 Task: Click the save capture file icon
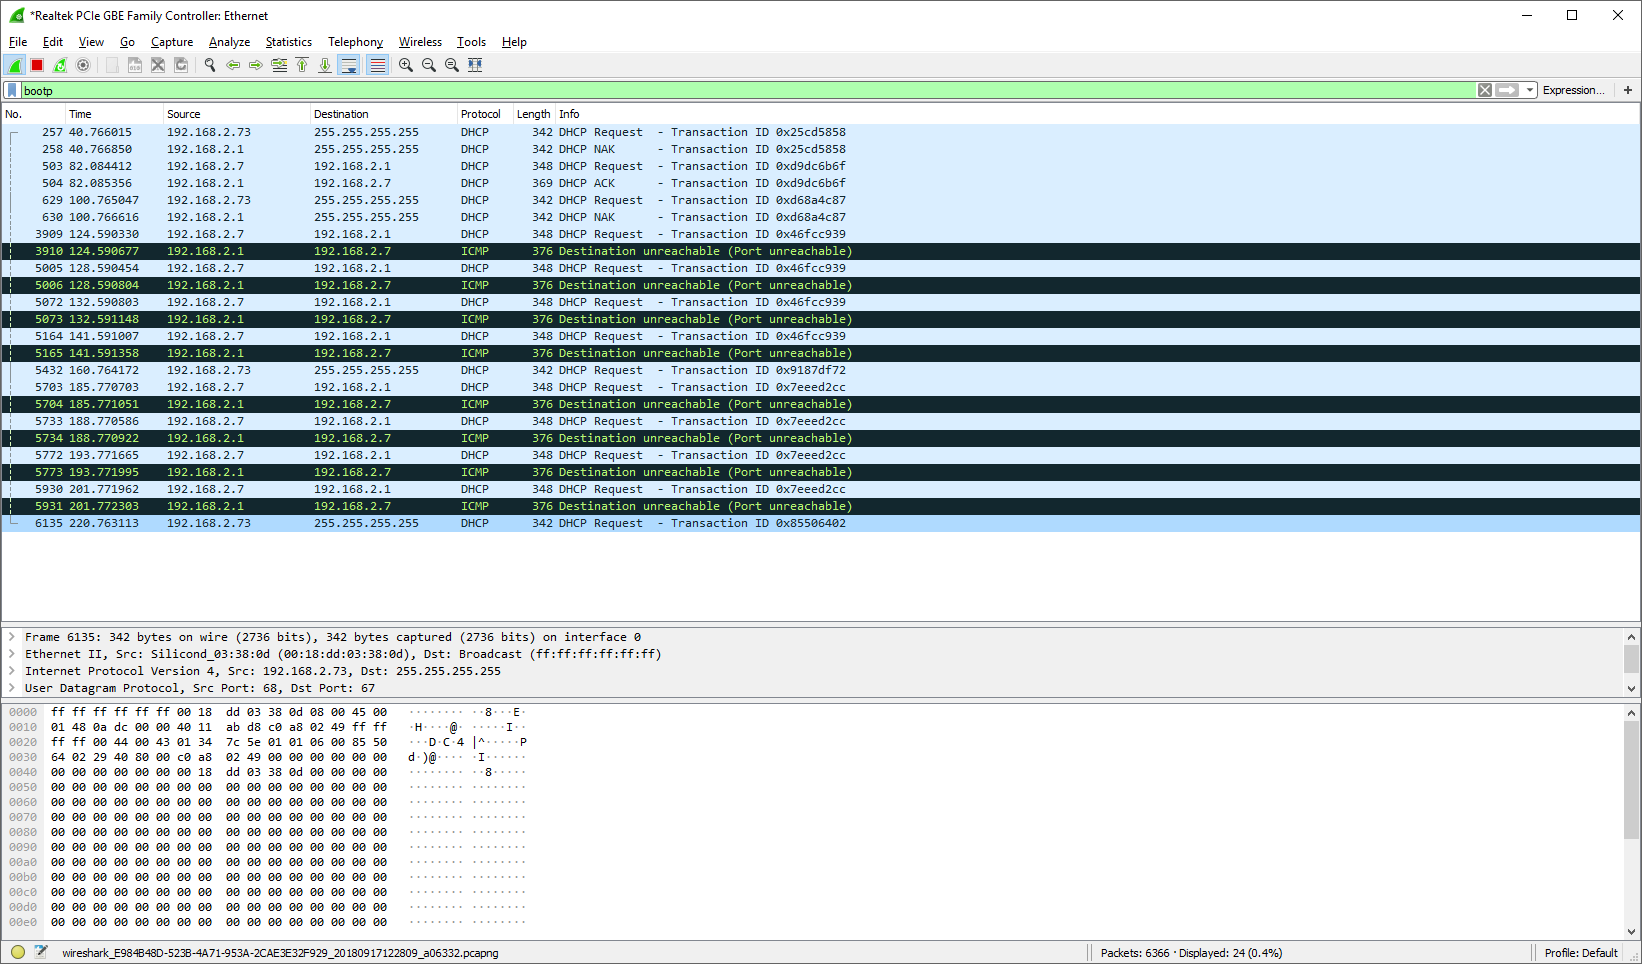(135, 65)
